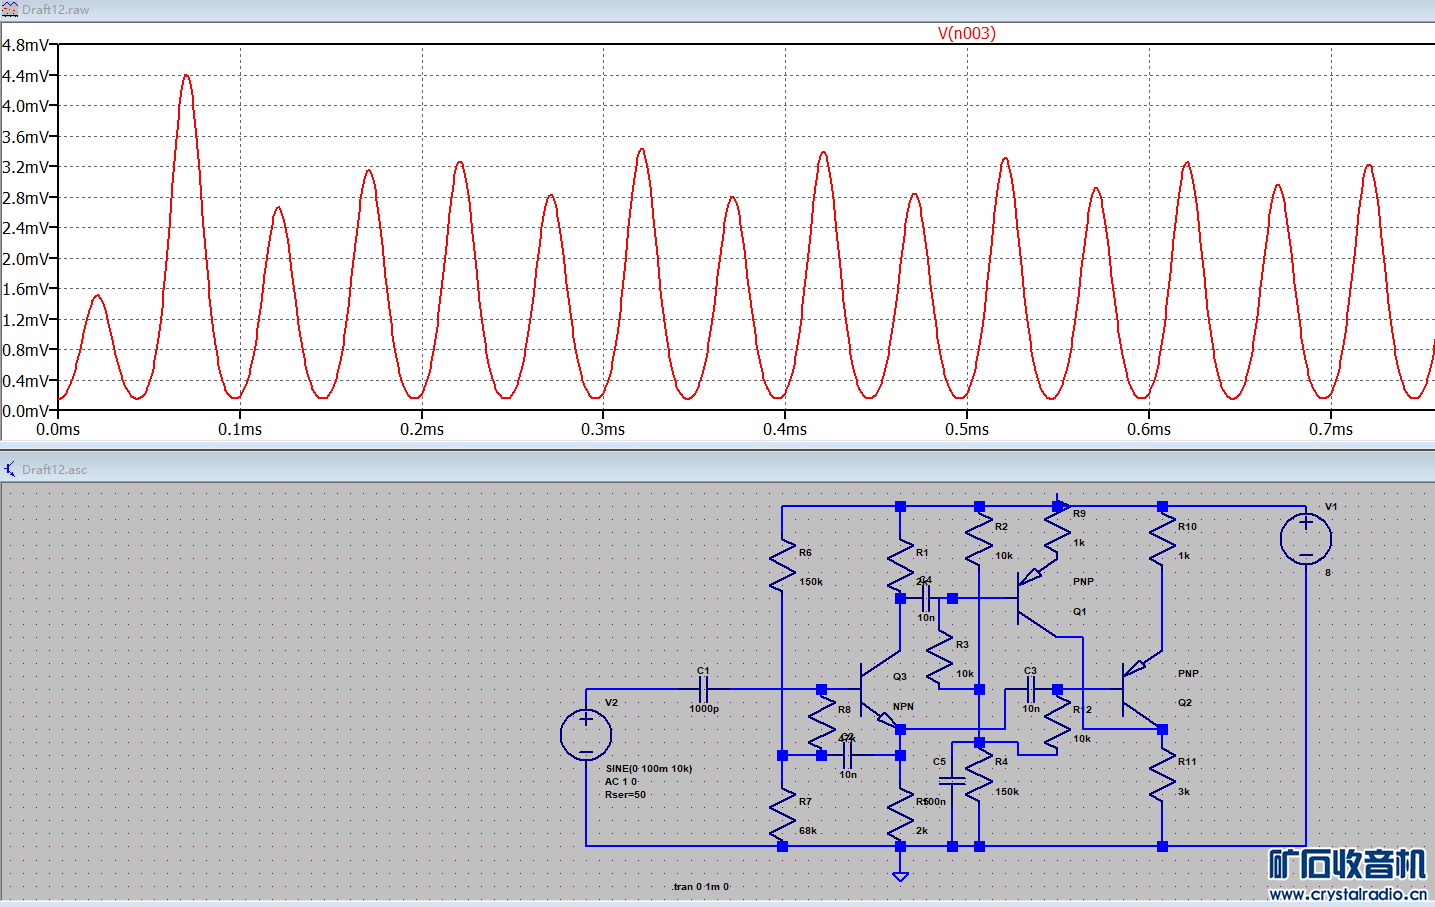The height and width of the screenshot is (907, 1435).
Task: Select the R6 resistor symbol
Action: click(782, 565)
